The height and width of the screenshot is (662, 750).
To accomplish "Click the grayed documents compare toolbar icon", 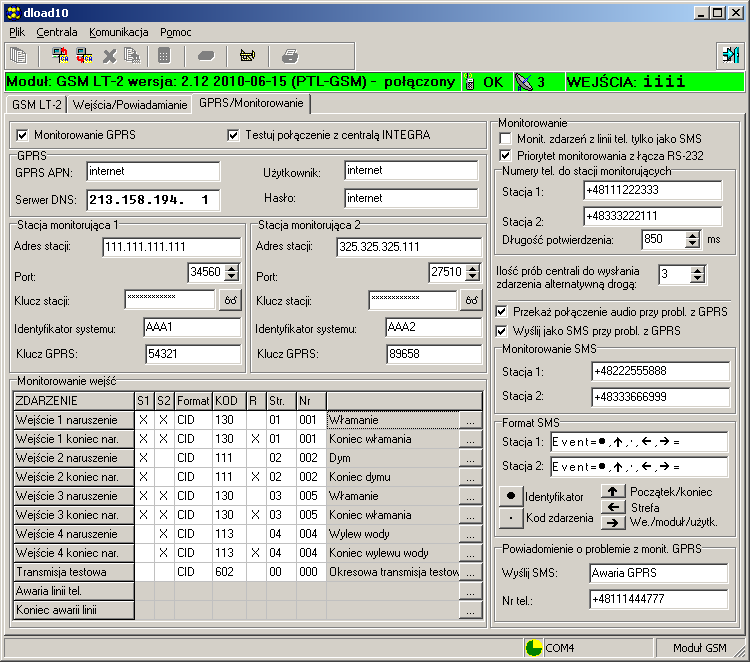I will click(x=132, y=55).
